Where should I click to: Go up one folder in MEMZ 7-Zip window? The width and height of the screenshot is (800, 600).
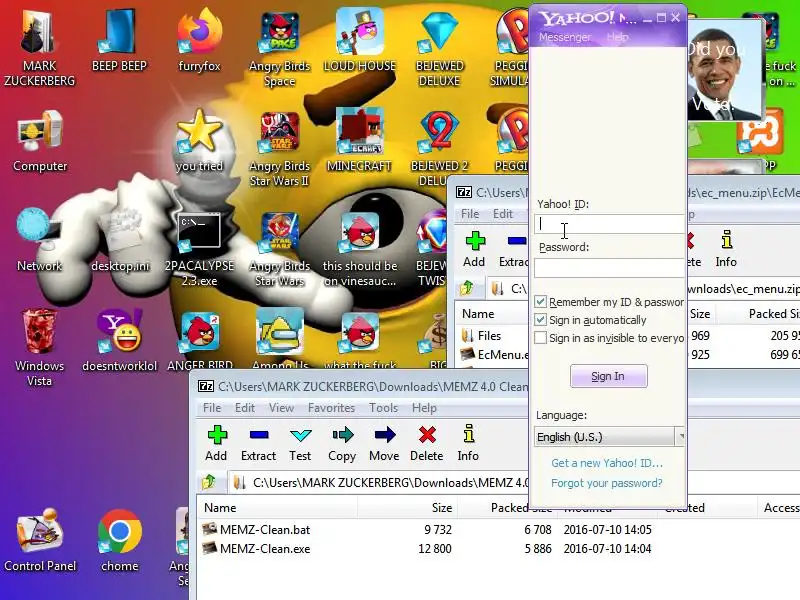point(209,482)
